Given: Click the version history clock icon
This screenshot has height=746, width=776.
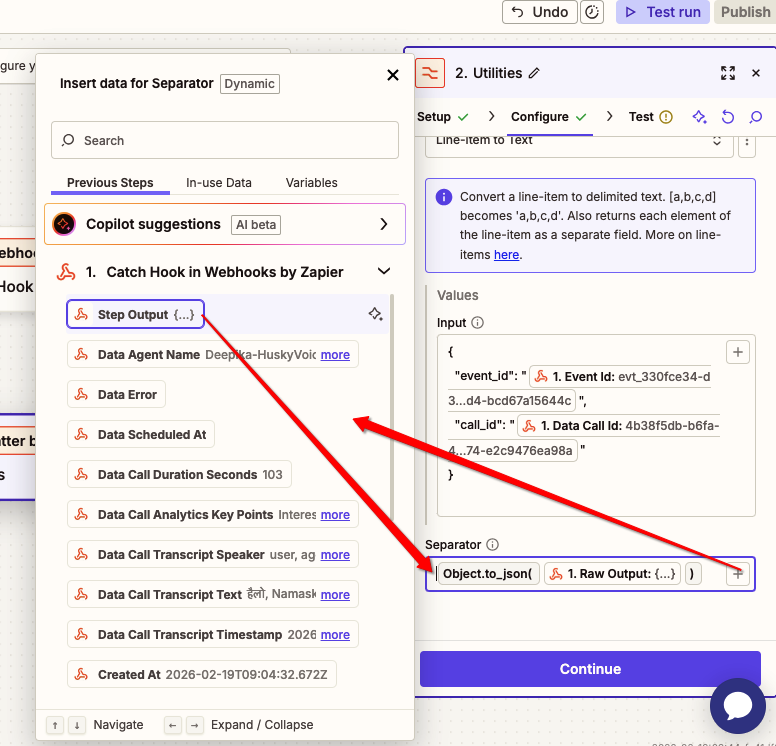Looking at the screenshot, I should tap(593, 12).
